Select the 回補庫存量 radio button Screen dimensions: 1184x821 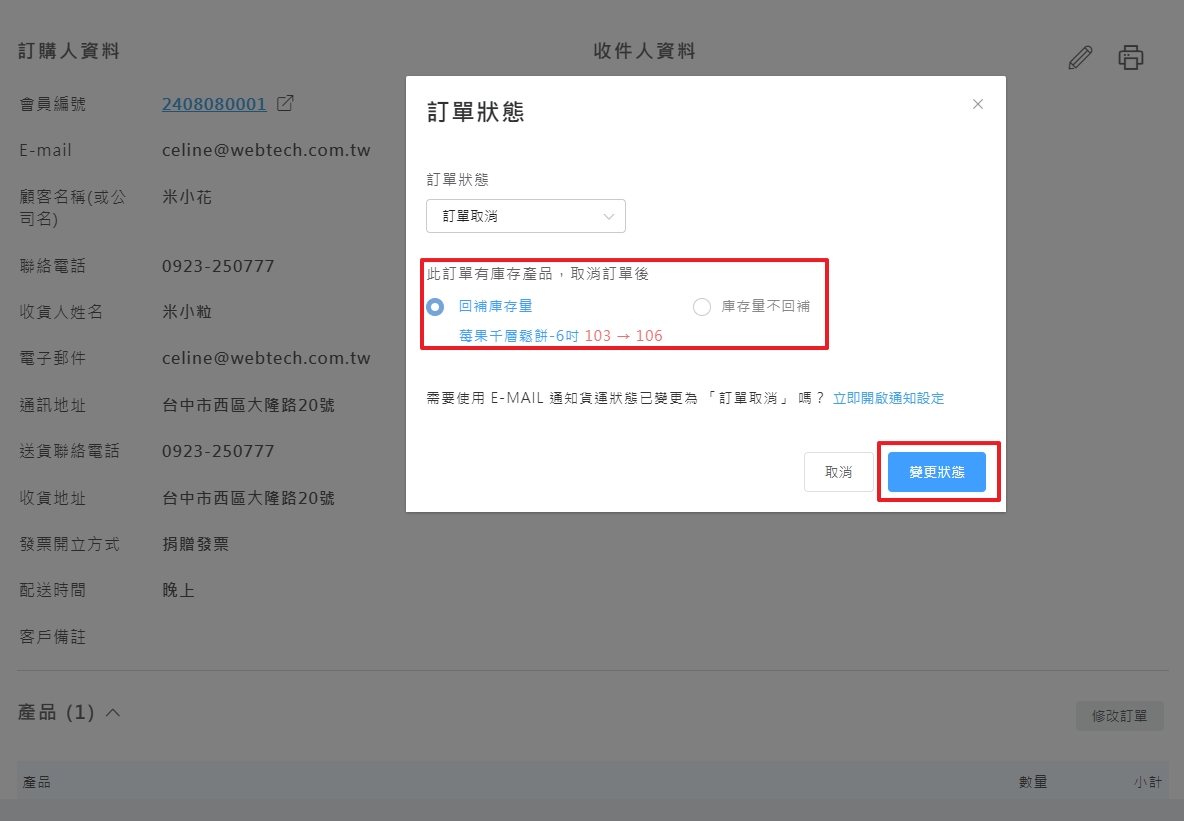(435, 307)
